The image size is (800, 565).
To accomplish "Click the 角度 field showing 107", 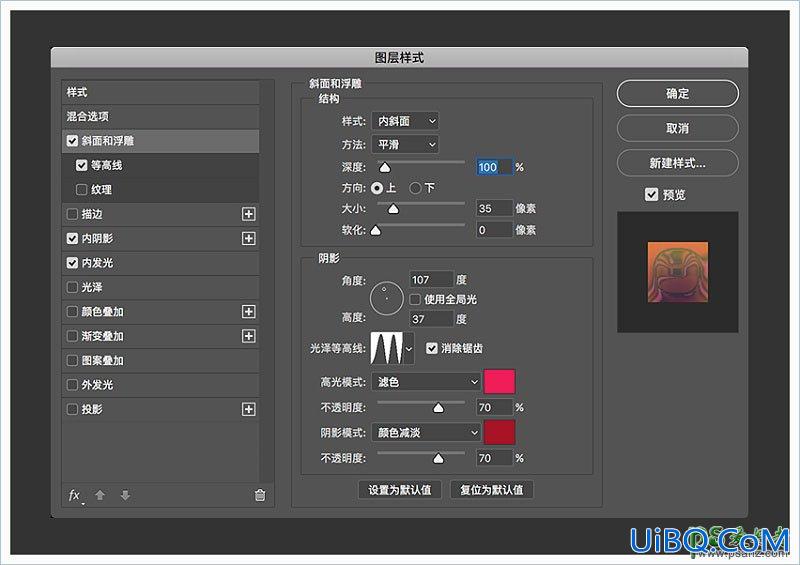I will [x=431, y=280].
